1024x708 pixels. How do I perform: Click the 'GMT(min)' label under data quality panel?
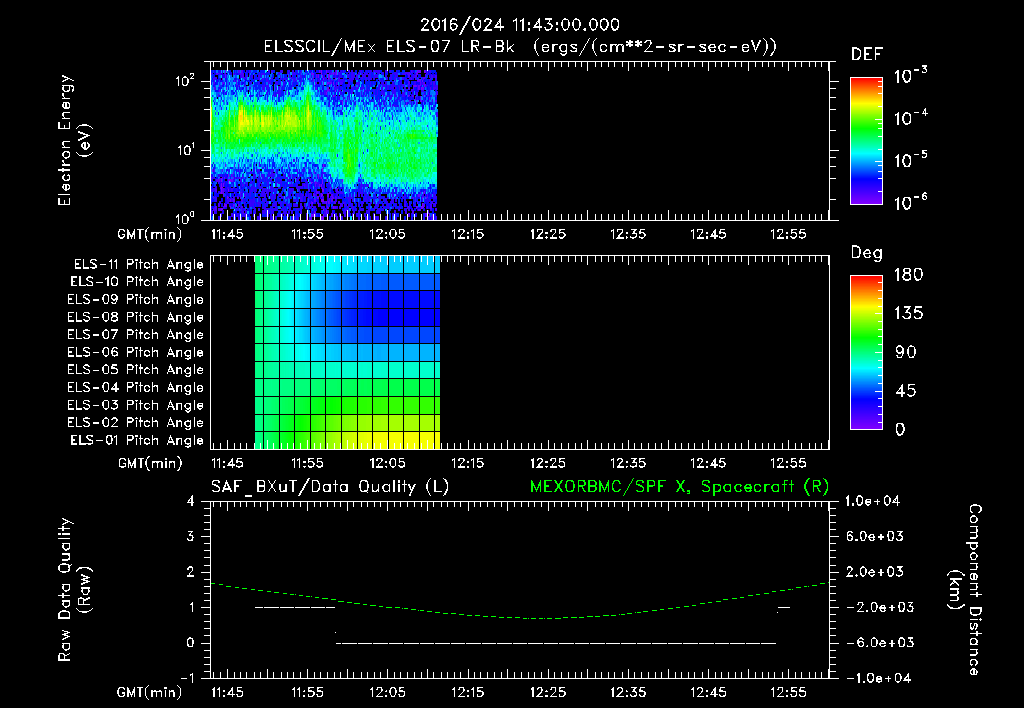click(x=150, y=692)
